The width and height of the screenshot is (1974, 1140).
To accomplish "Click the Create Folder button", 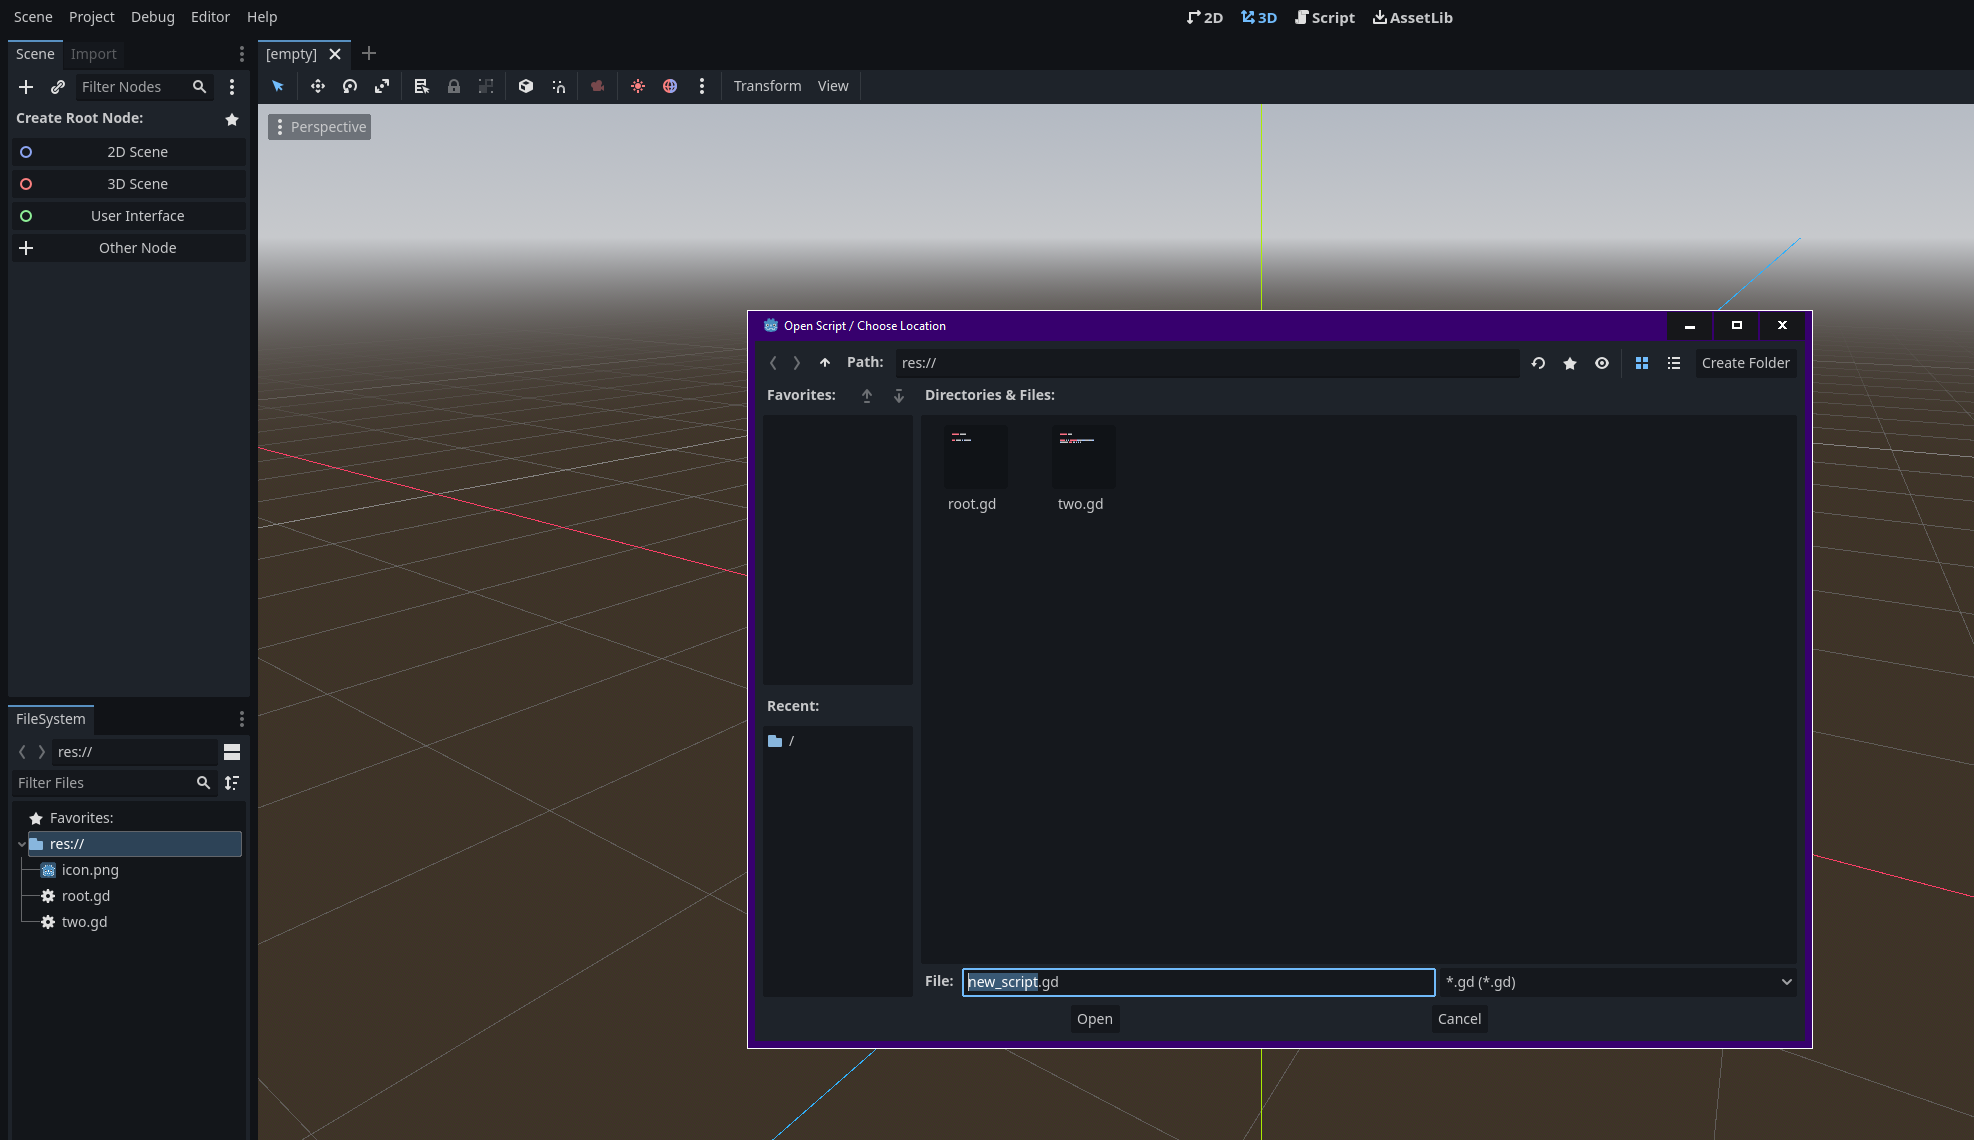I will tap(1745, 363).
